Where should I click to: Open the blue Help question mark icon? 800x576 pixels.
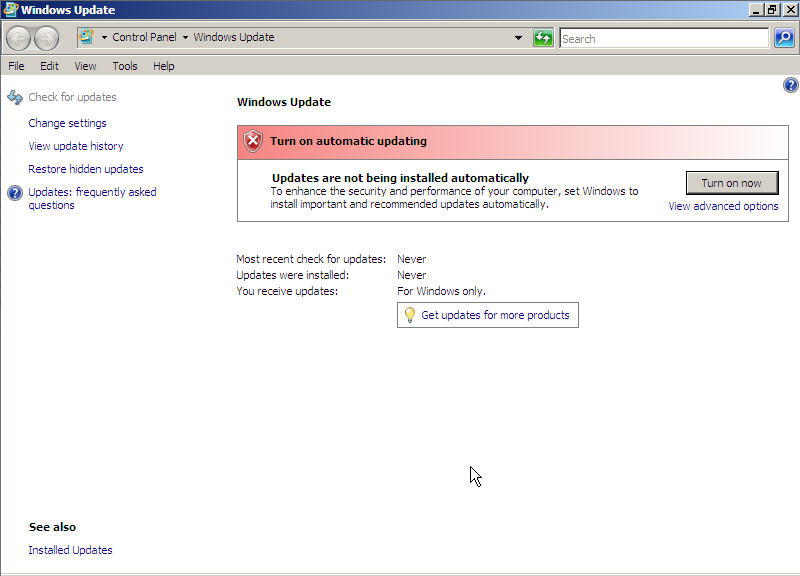790,85
